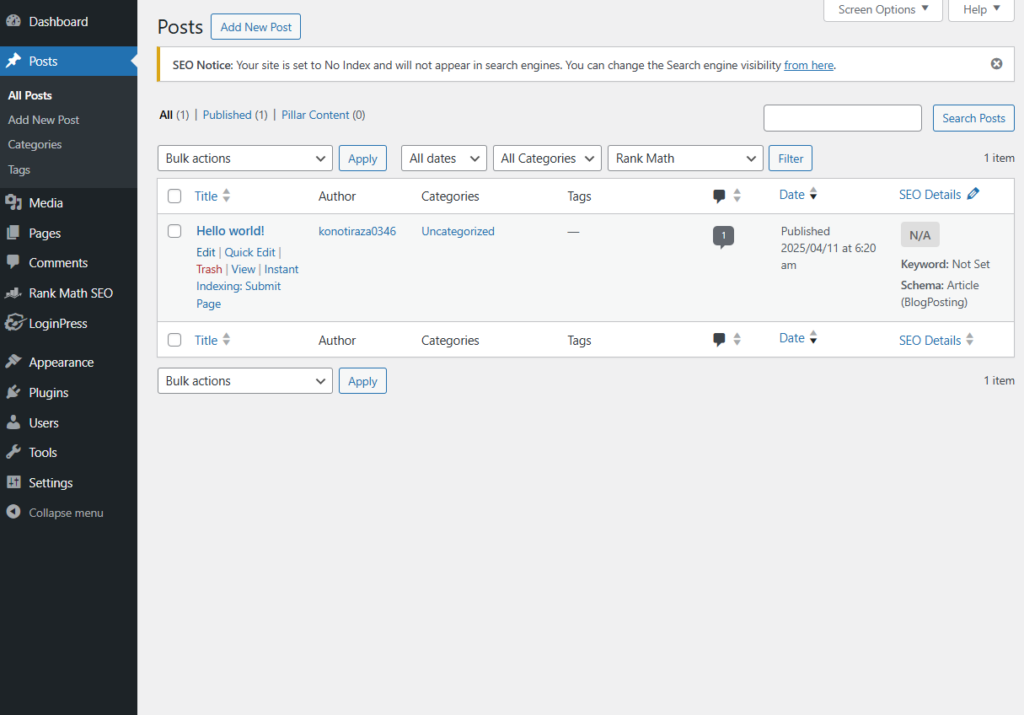Viewport: 1024px width, 715px height.
Task: Switch to Pillar Content filter view
Action: pos(315,115)
